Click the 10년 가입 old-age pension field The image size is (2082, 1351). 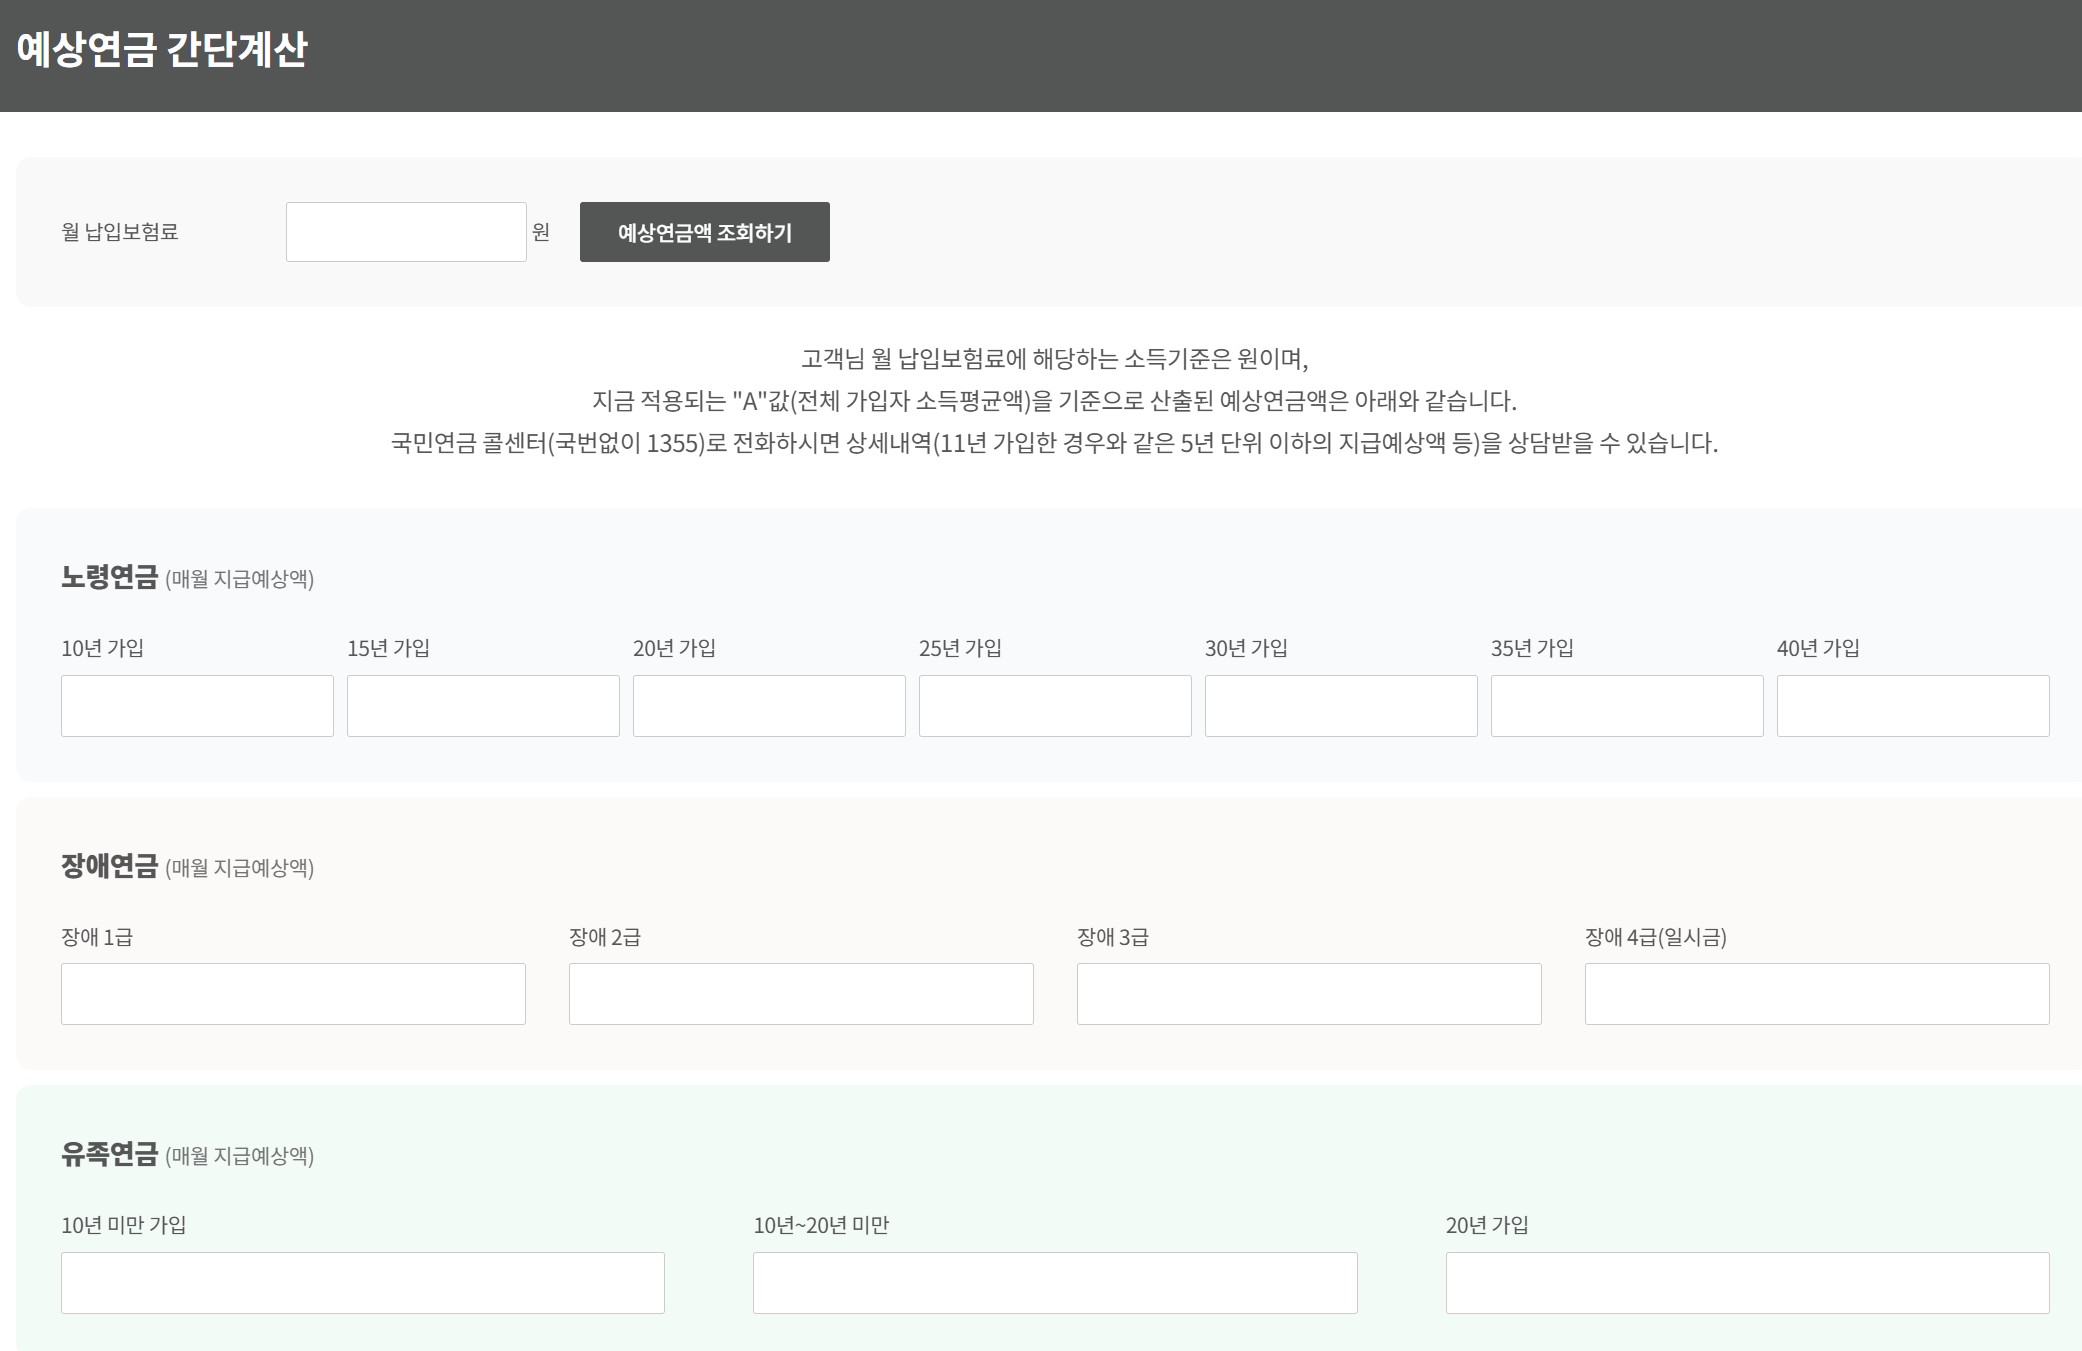197,706
